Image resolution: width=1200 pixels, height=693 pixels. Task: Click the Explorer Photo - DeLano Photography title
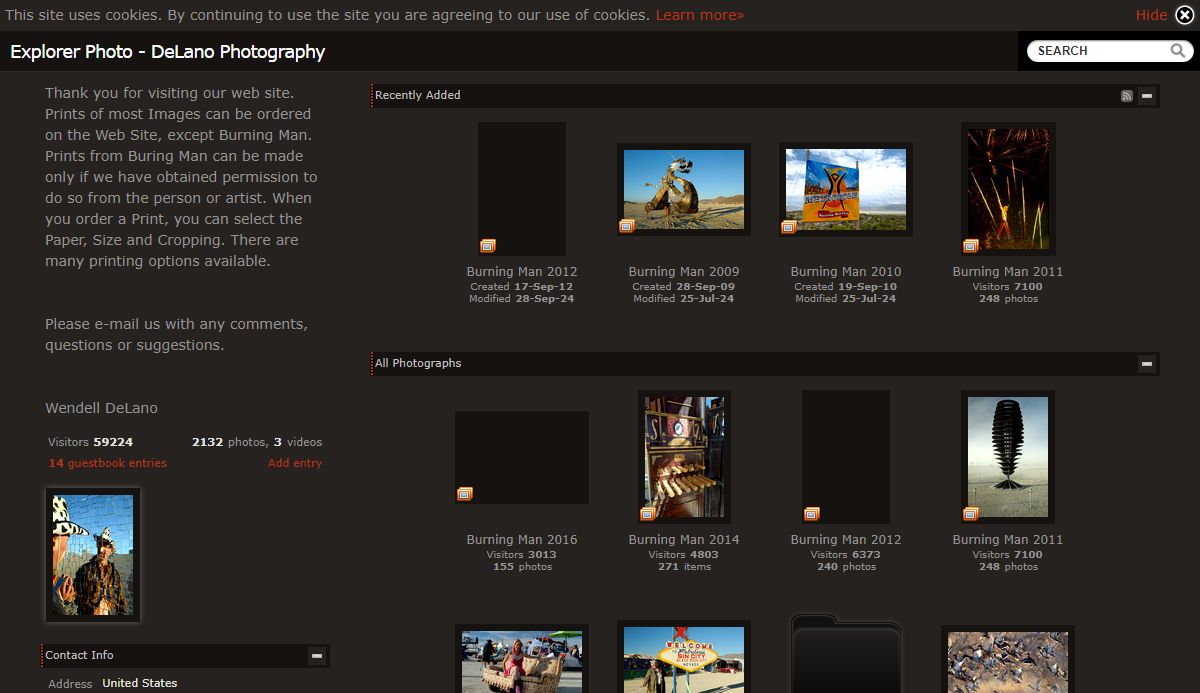pyautogui.click(x=168, y=52)
